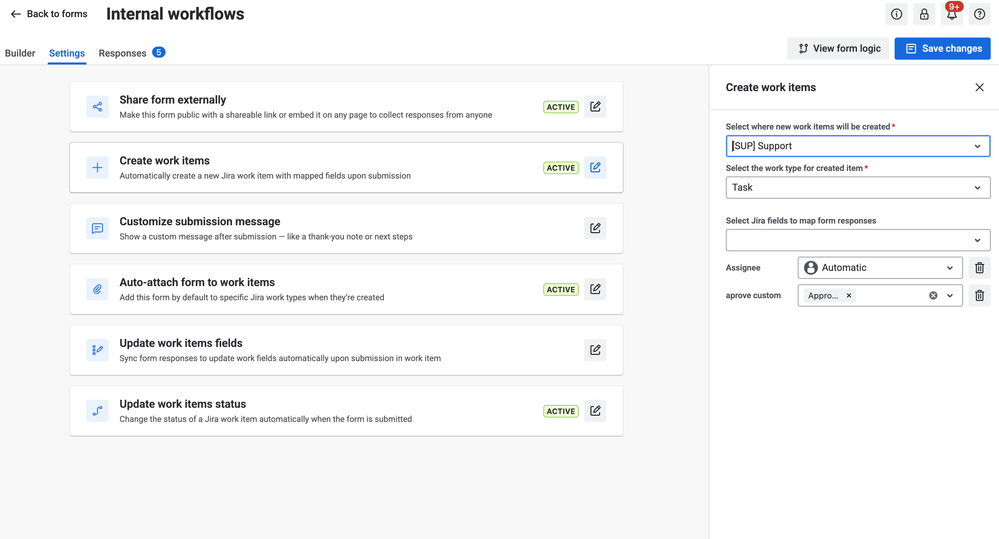Click the Update work items status title

tap(183, 404)
